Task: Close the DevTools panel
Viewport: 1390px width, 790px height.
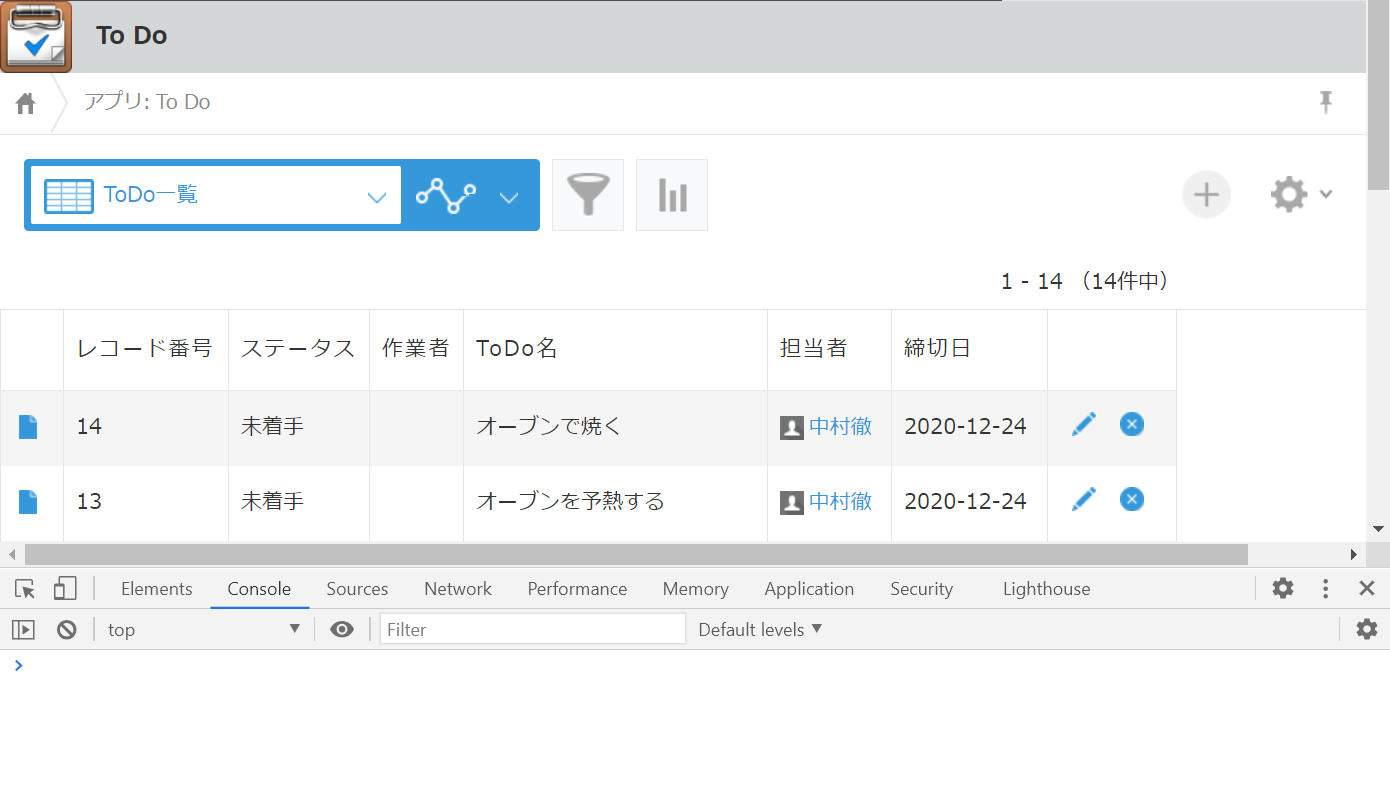Action: (1367, 589)
